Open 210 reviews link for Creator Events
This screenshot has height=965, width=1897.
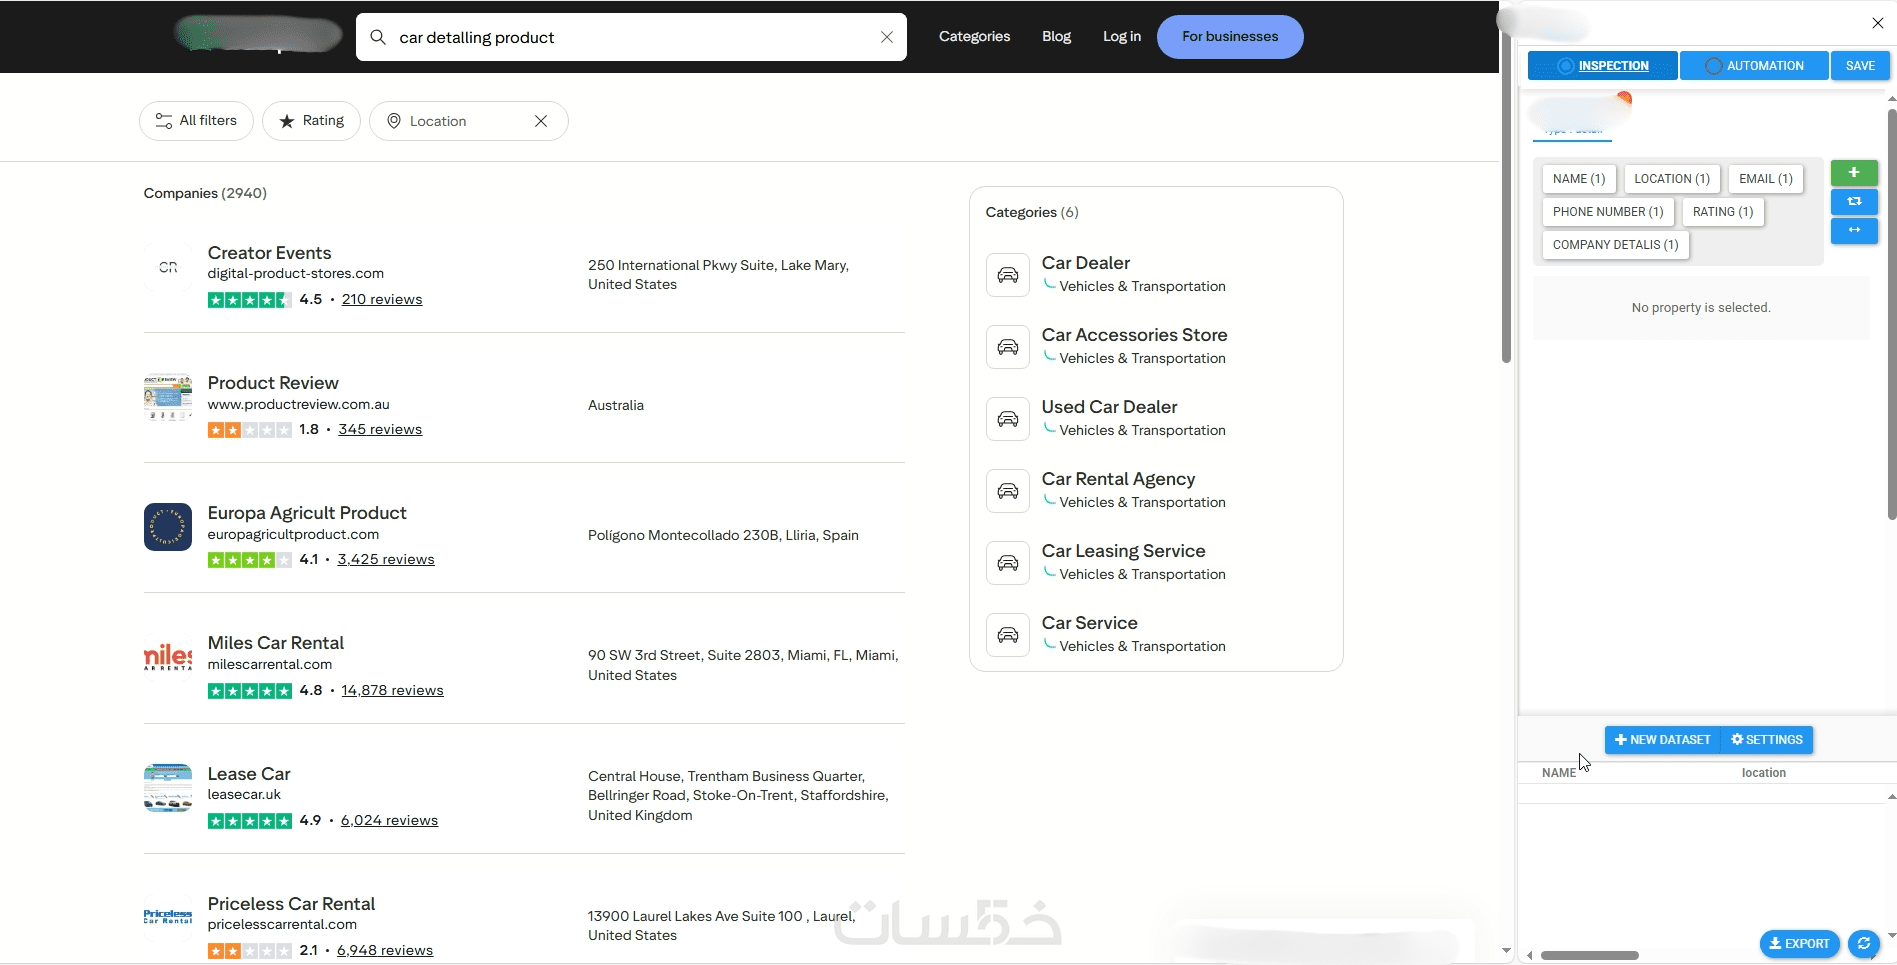point(382,299)
